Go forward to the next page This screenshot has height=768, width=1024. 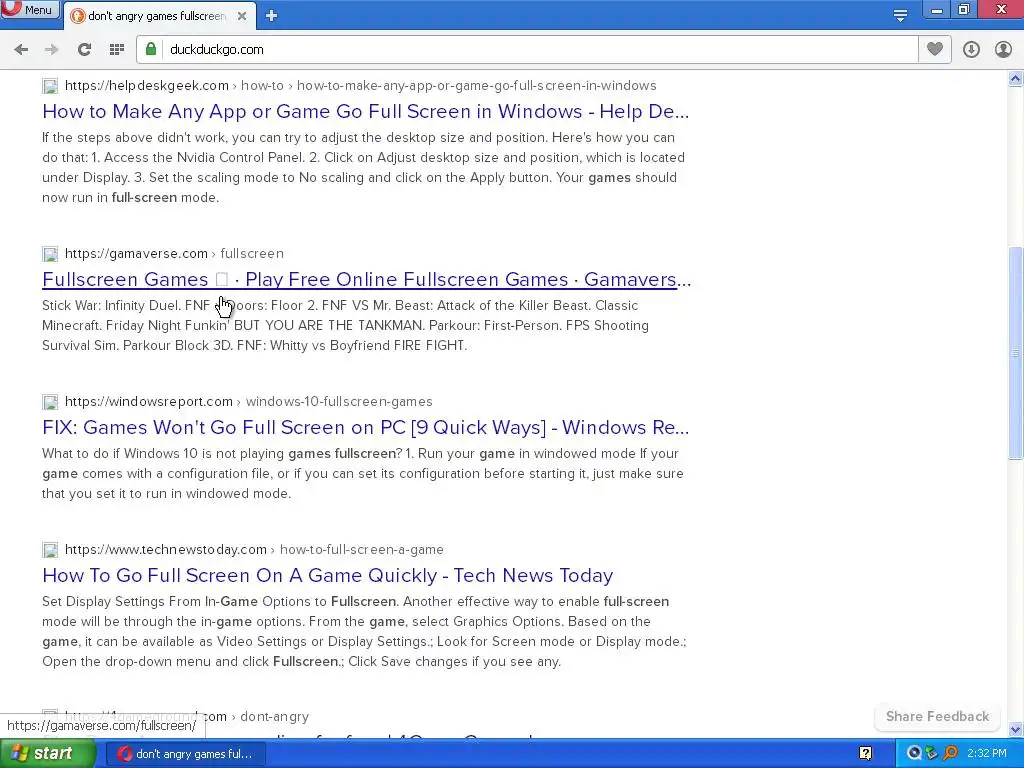[x=52, y=50]
